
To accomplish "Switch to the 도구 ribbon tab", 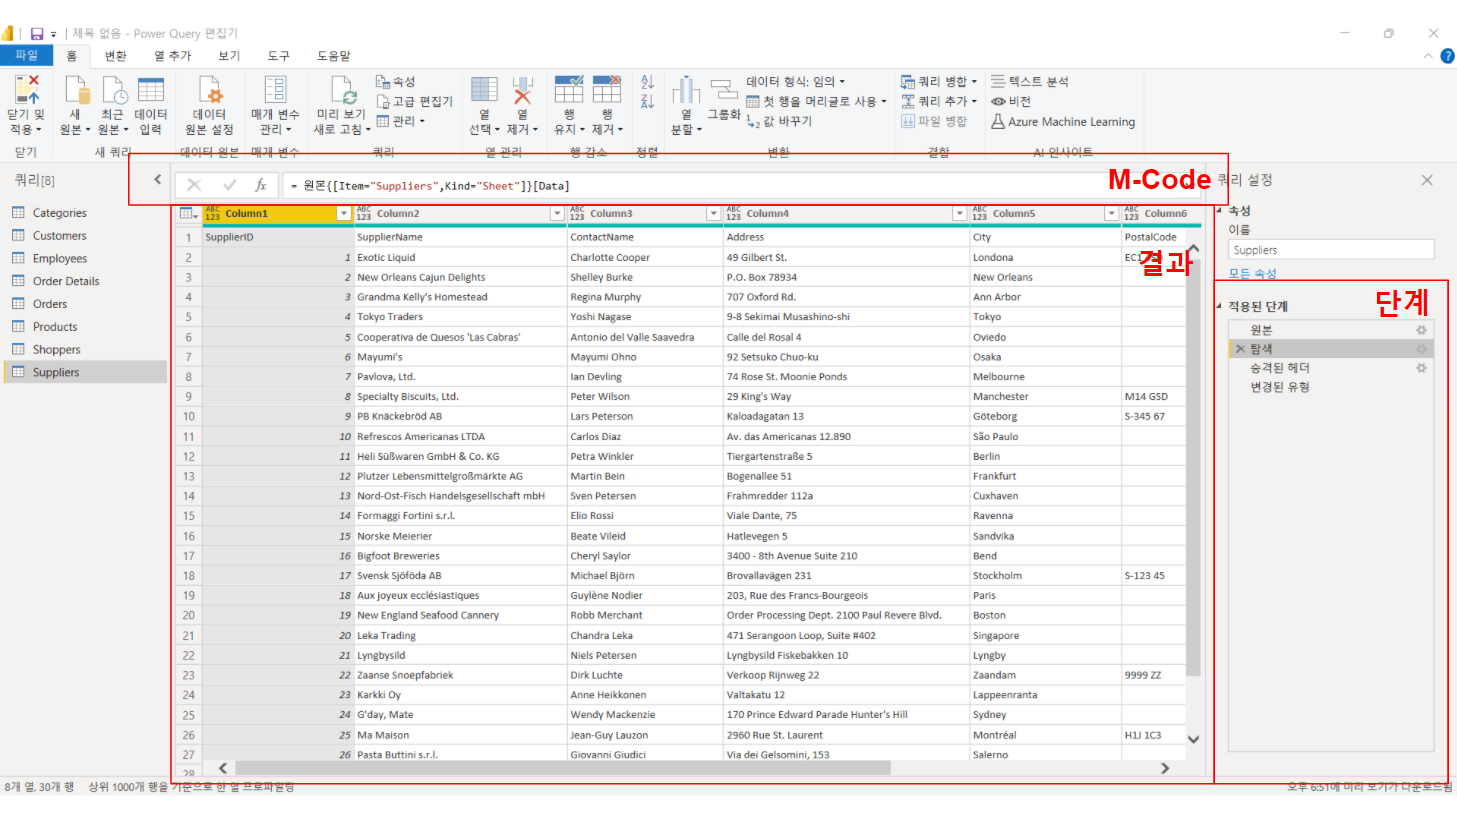I will pos(279,56).
